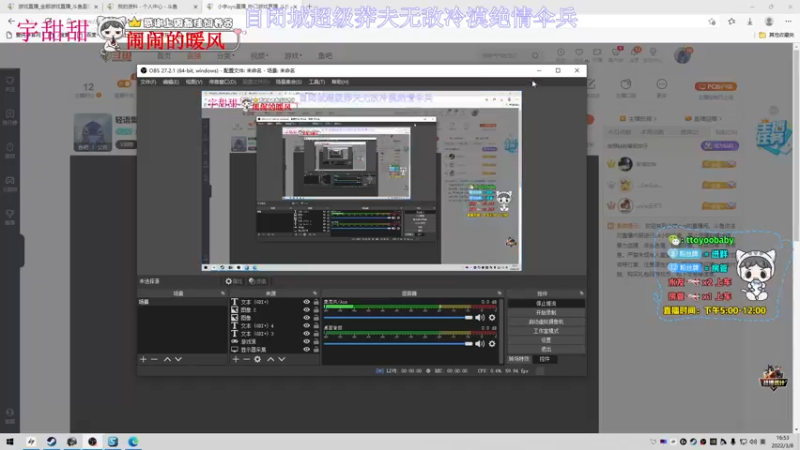Image resolution: width=800 pixels, height=450 pixels.
Task: Add a new source with plus icon
Action: (x=236, y=359)
